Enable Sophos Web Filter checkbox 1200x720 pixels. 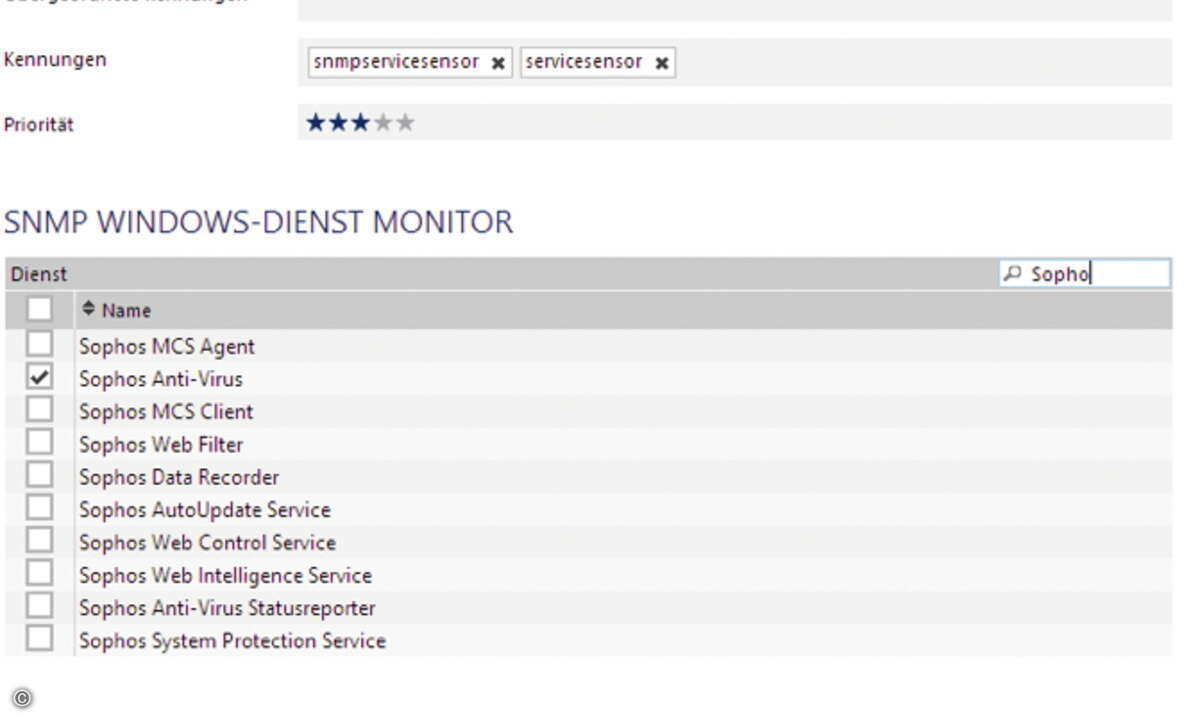click(x=39, y=442)
